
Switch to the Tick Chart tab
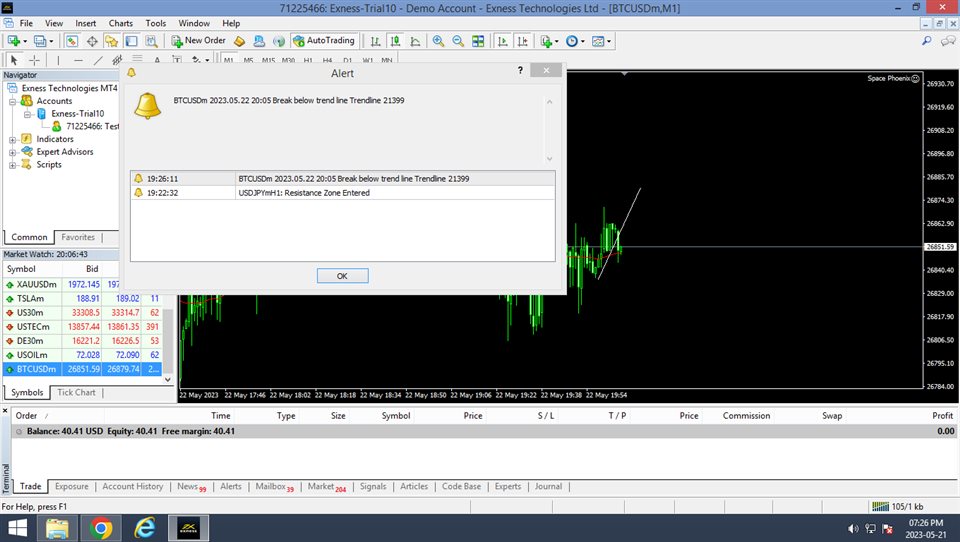[x=77, y=393]
